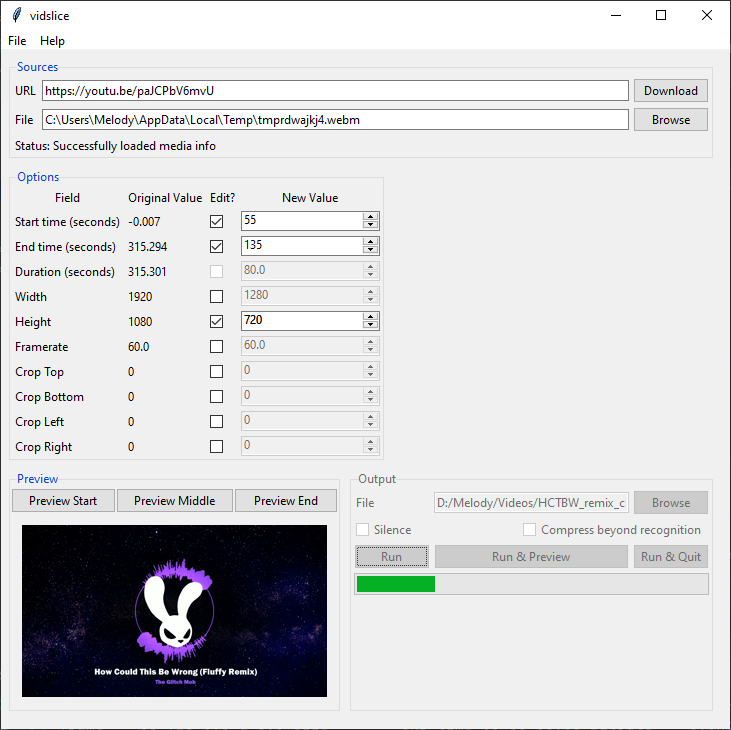731x730 pixels.
Task: Enable the Crop Top edit checkbox
Action: [x=216, y=372]
